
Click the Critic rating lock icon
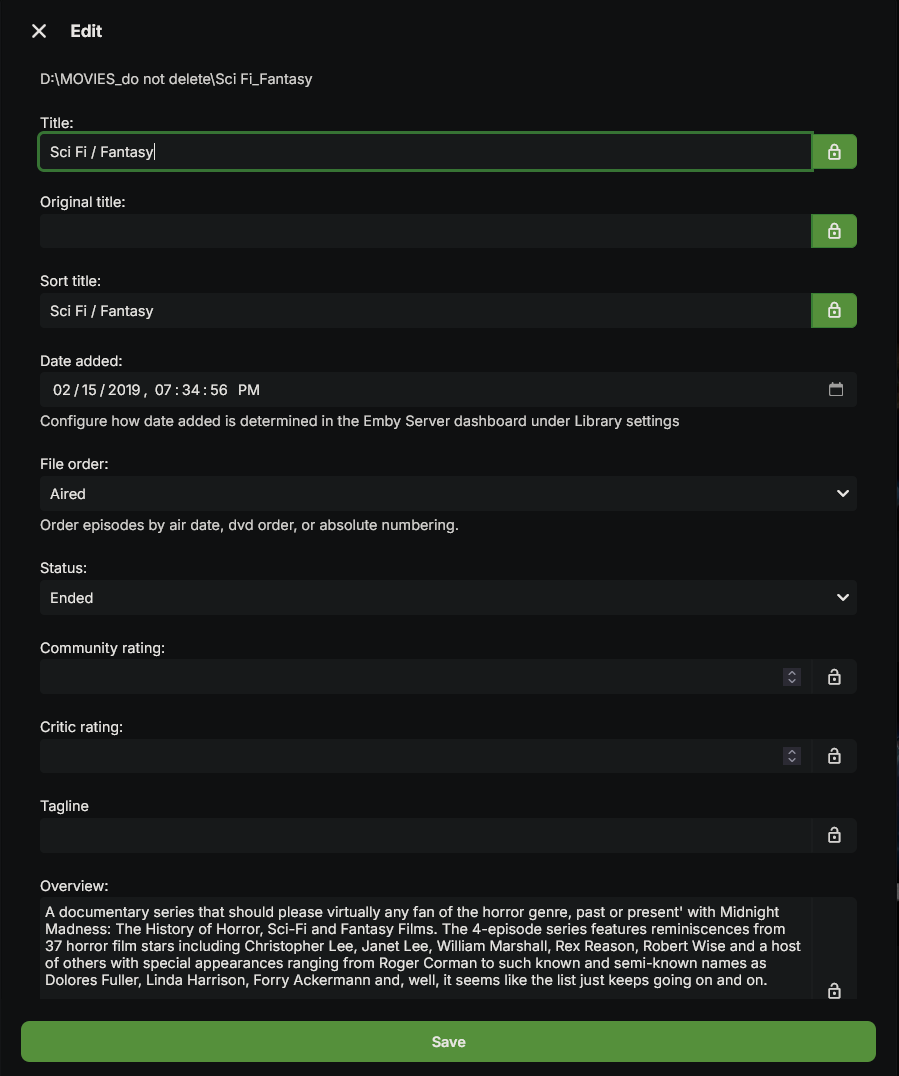tap(834, 756)
